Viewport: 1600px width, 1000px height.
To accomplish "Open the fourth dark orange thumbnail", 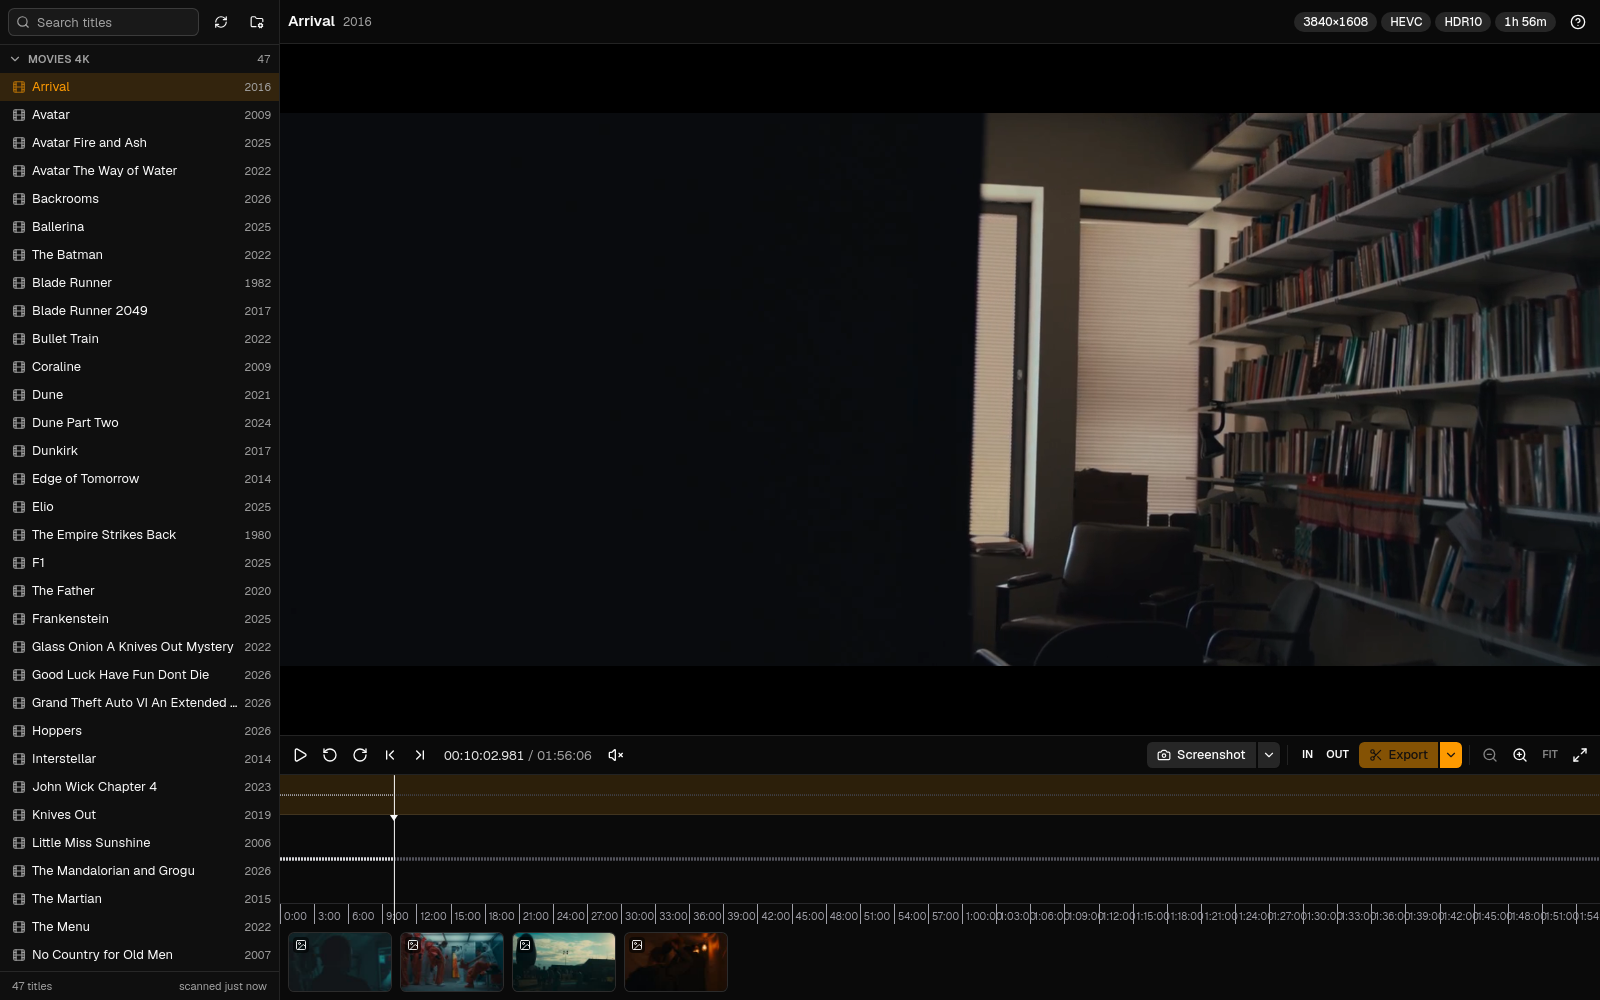I will 676,962.
